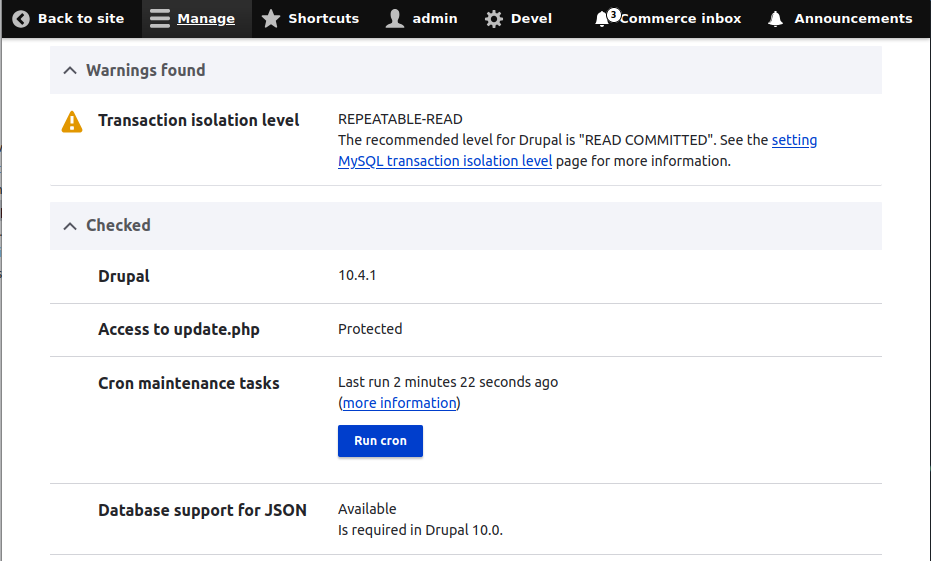Open the Devel toolbar menu
Image resolution: width=931 pixels, height=561 pixels.
(518, 19)
